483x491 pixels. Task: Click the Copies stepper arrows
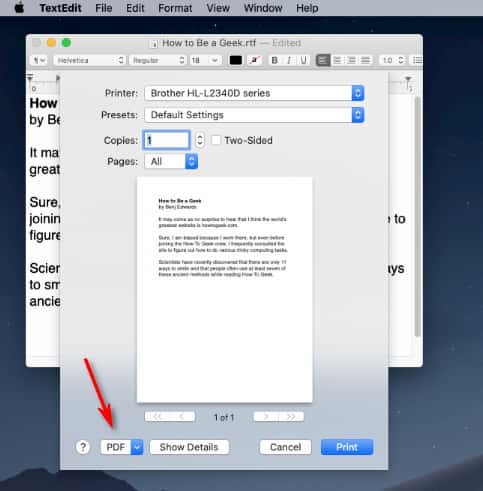click(199, 140)
